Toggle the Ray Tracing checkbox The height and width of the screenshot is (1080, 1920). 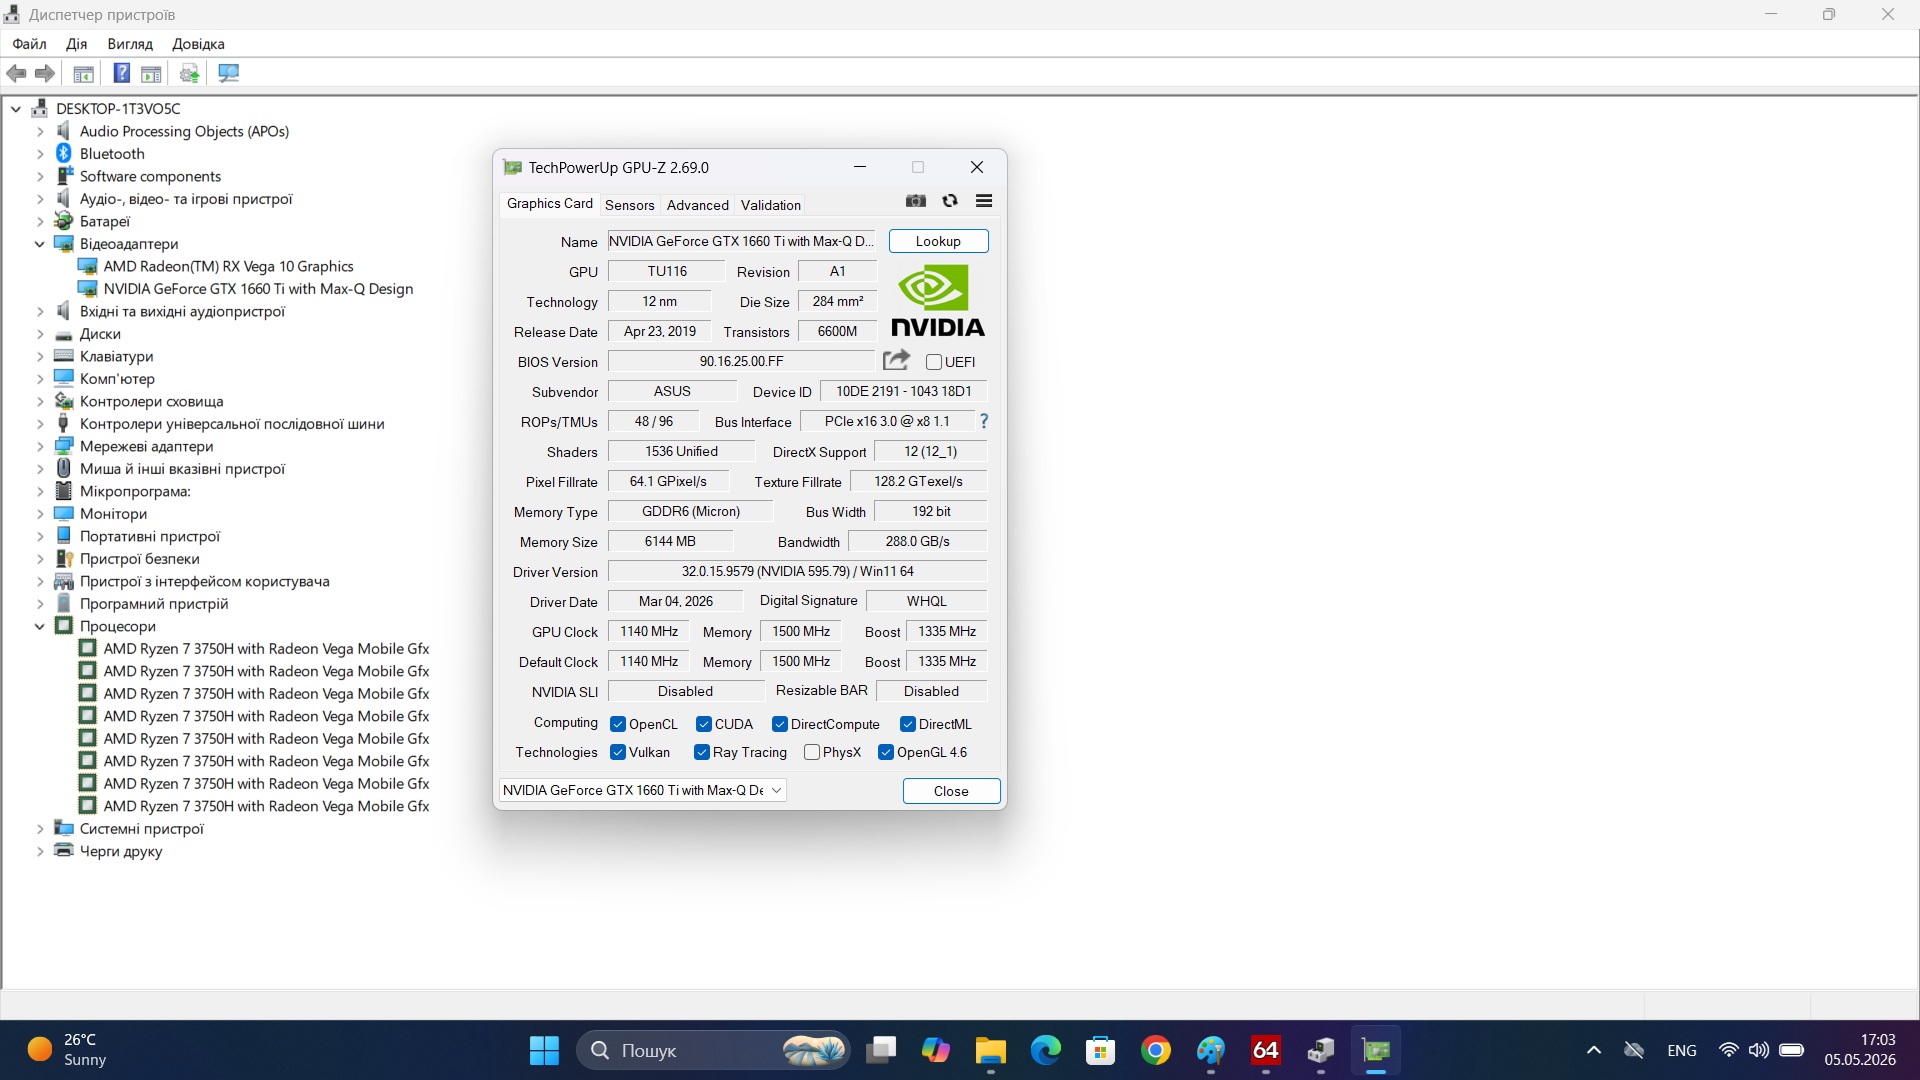702,752
